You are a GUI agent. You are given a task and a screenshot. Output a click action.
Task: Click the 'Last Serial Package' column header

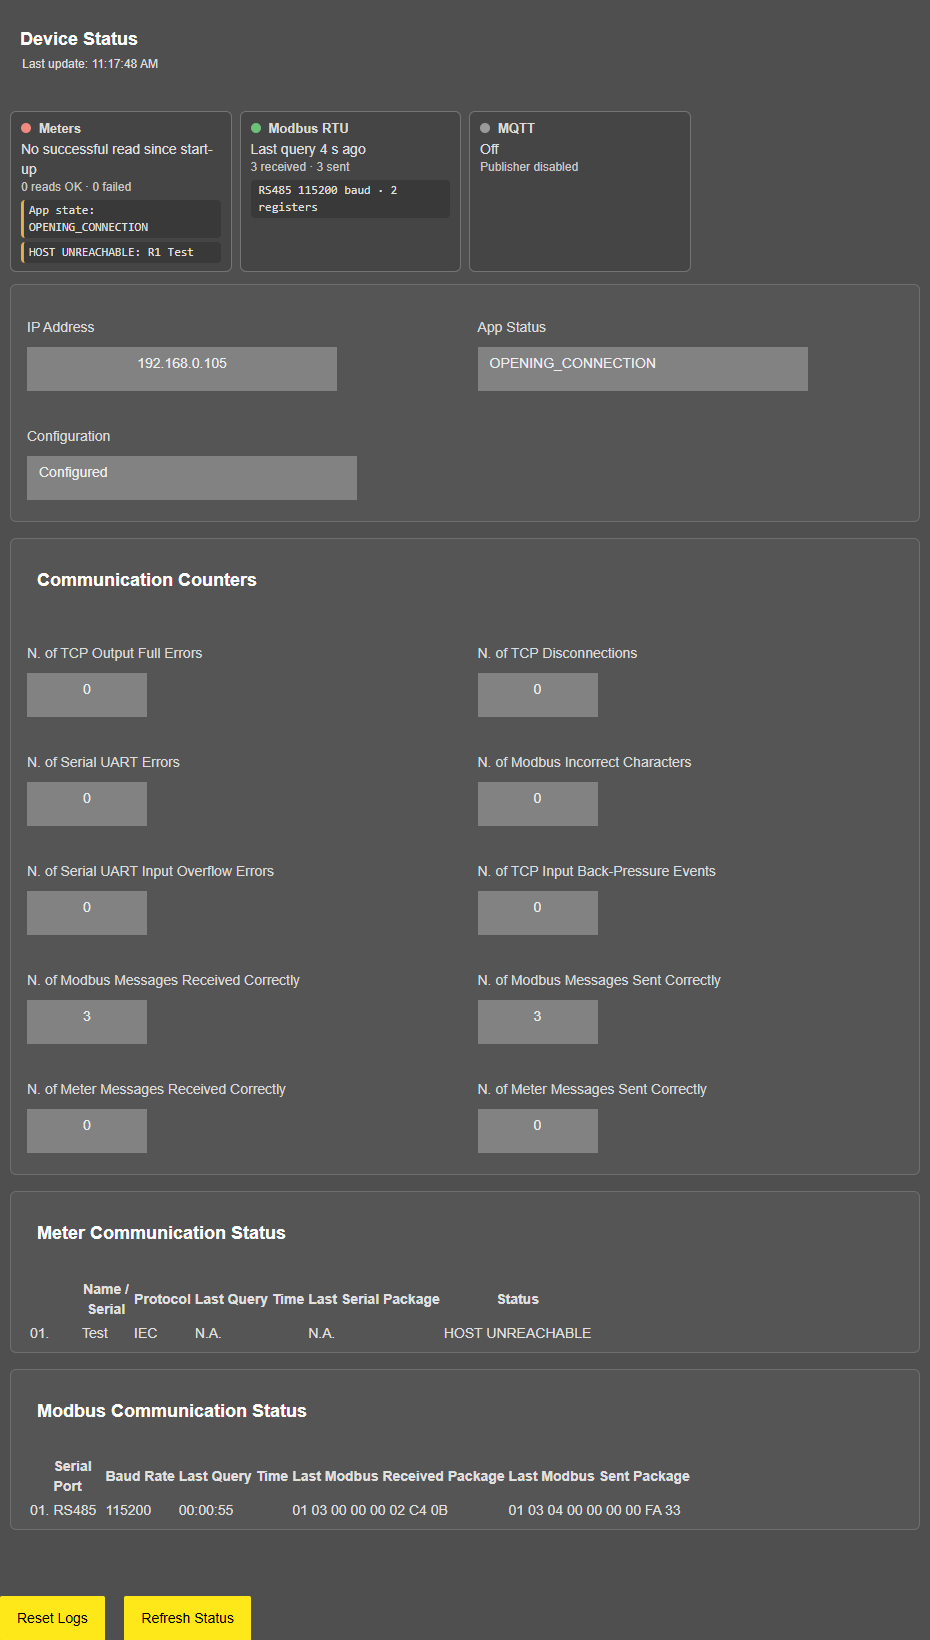(374, 1299)
